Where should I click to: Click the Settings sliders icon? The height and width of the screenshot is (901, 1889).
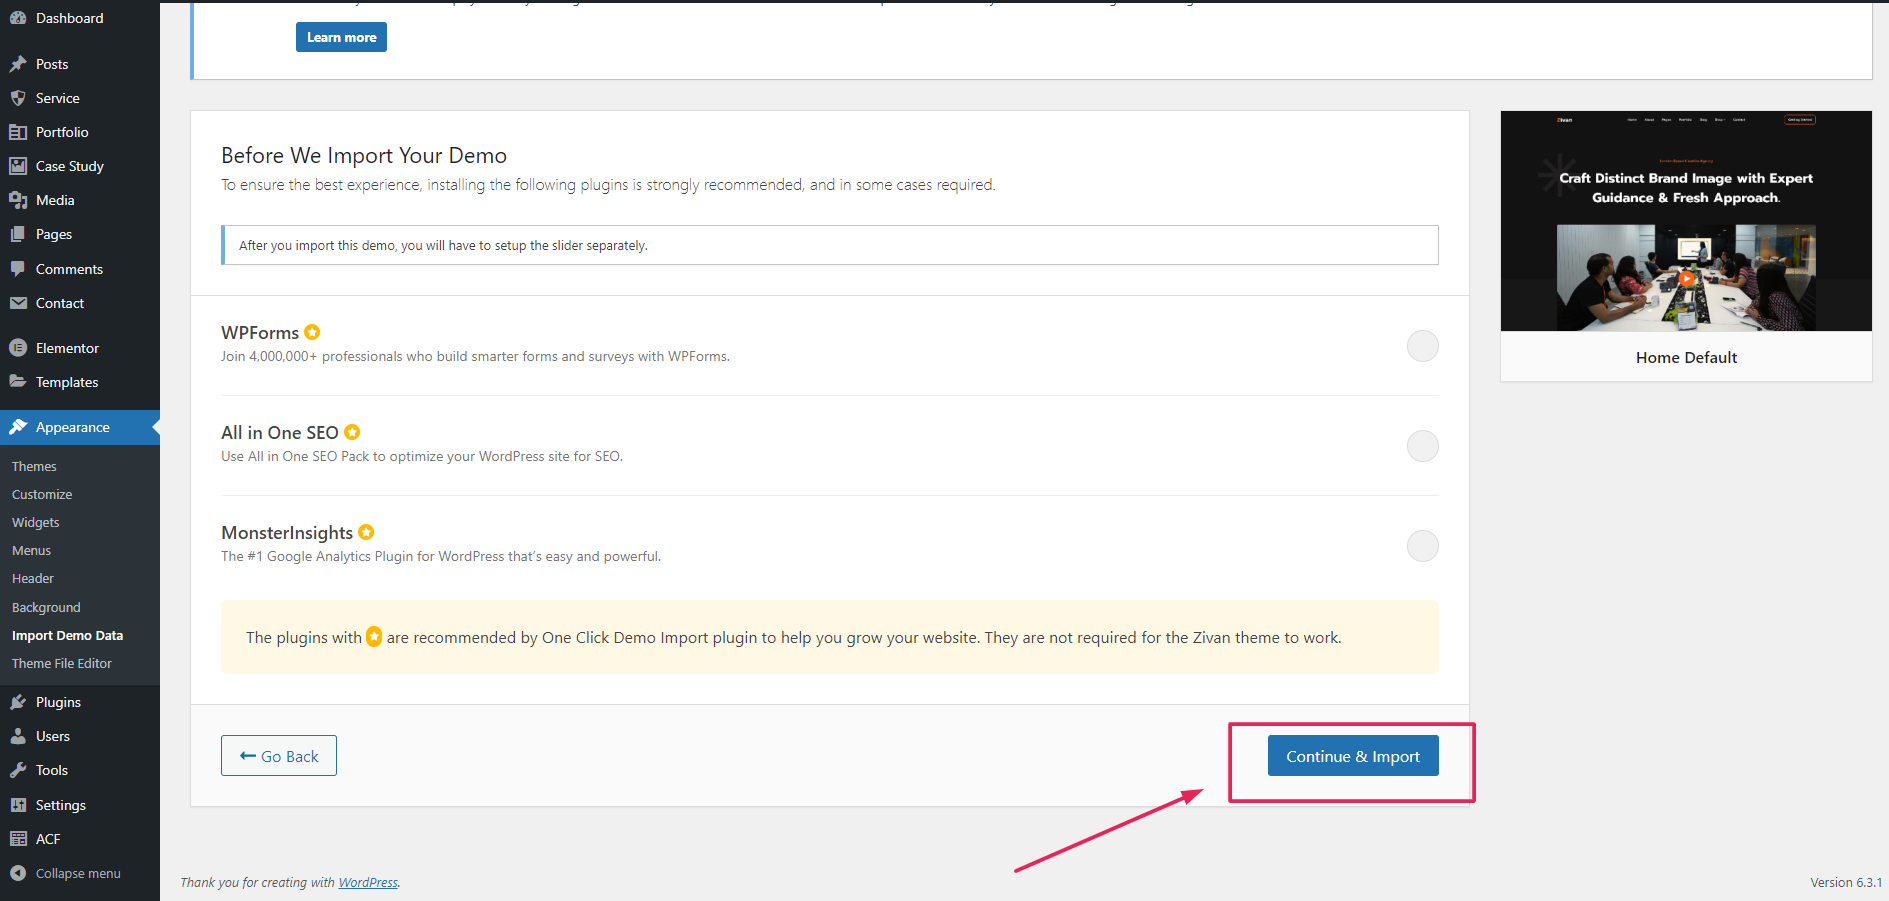coord(18,805)
